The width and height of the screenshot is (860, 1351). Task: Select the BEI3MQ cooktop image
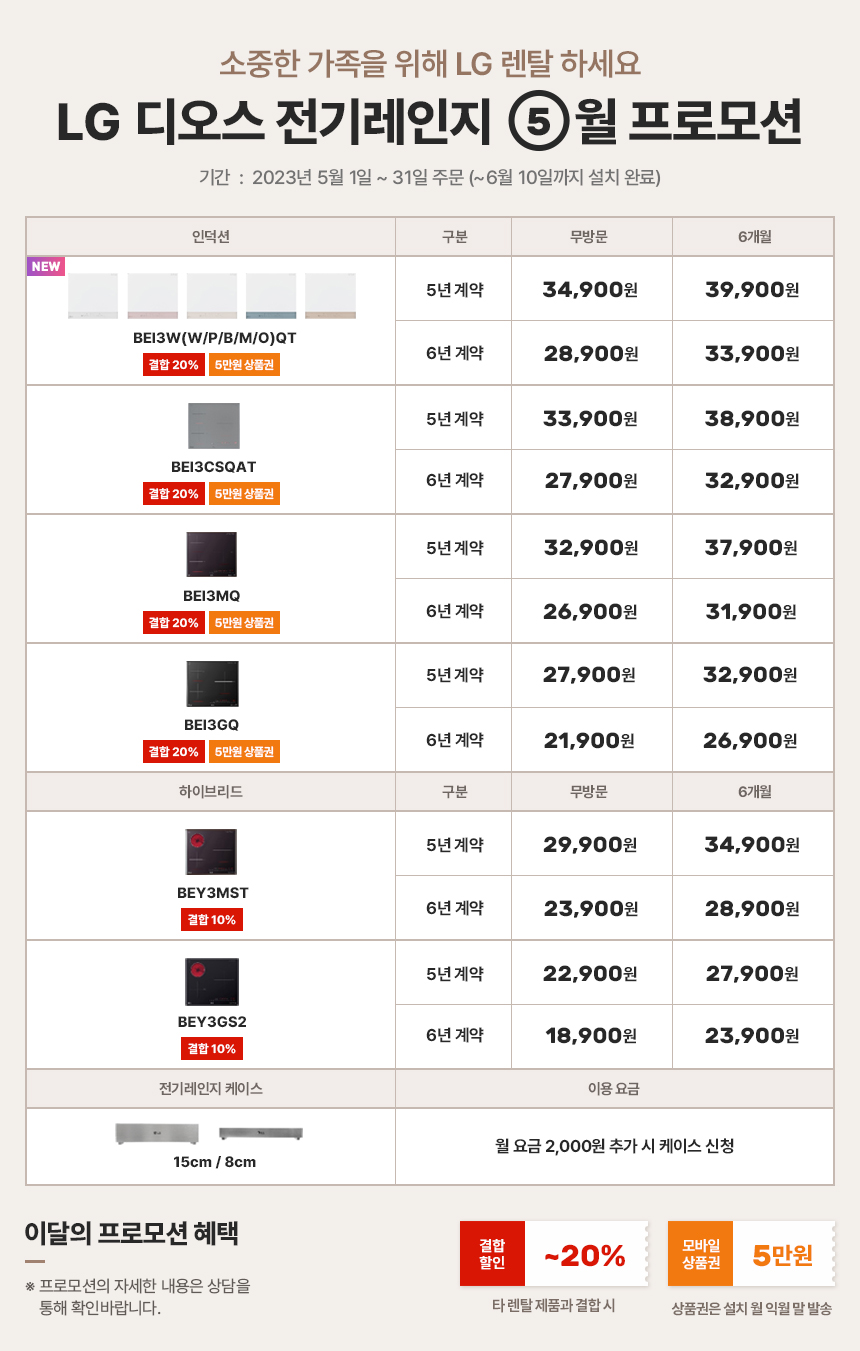pyautogui.click(x=211, y=555)
